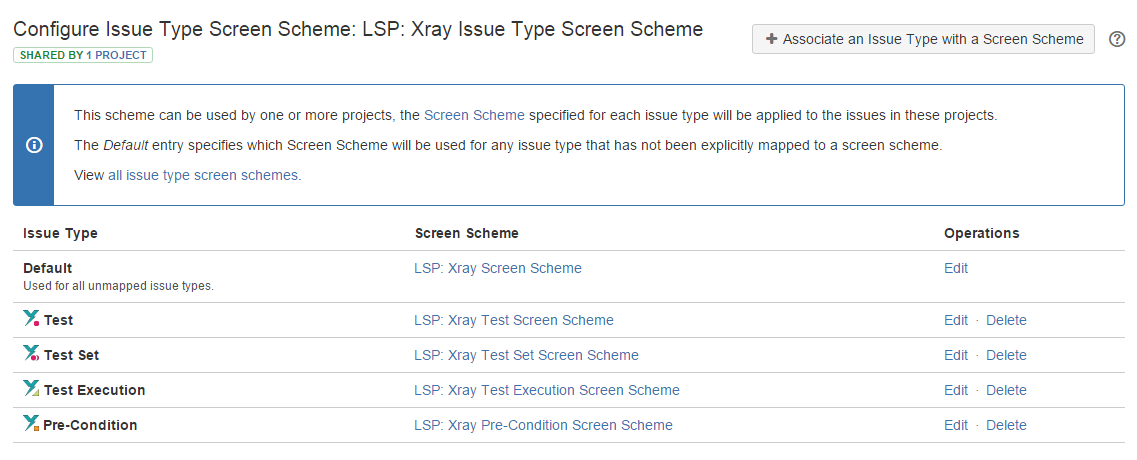Edit the Pre-Condition mapping

coord(956,424)
